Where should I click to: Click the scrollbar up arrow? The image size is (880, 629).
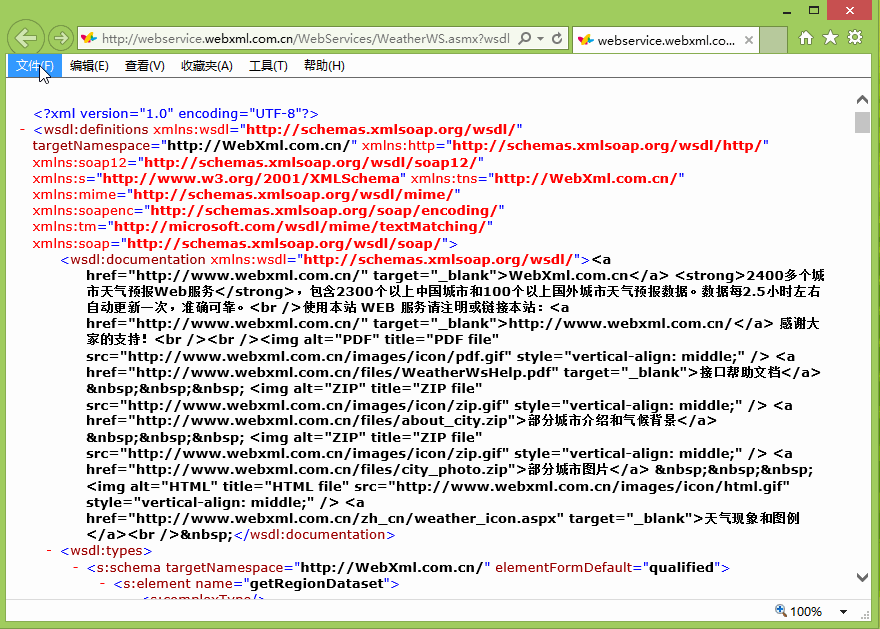[863, 99]
